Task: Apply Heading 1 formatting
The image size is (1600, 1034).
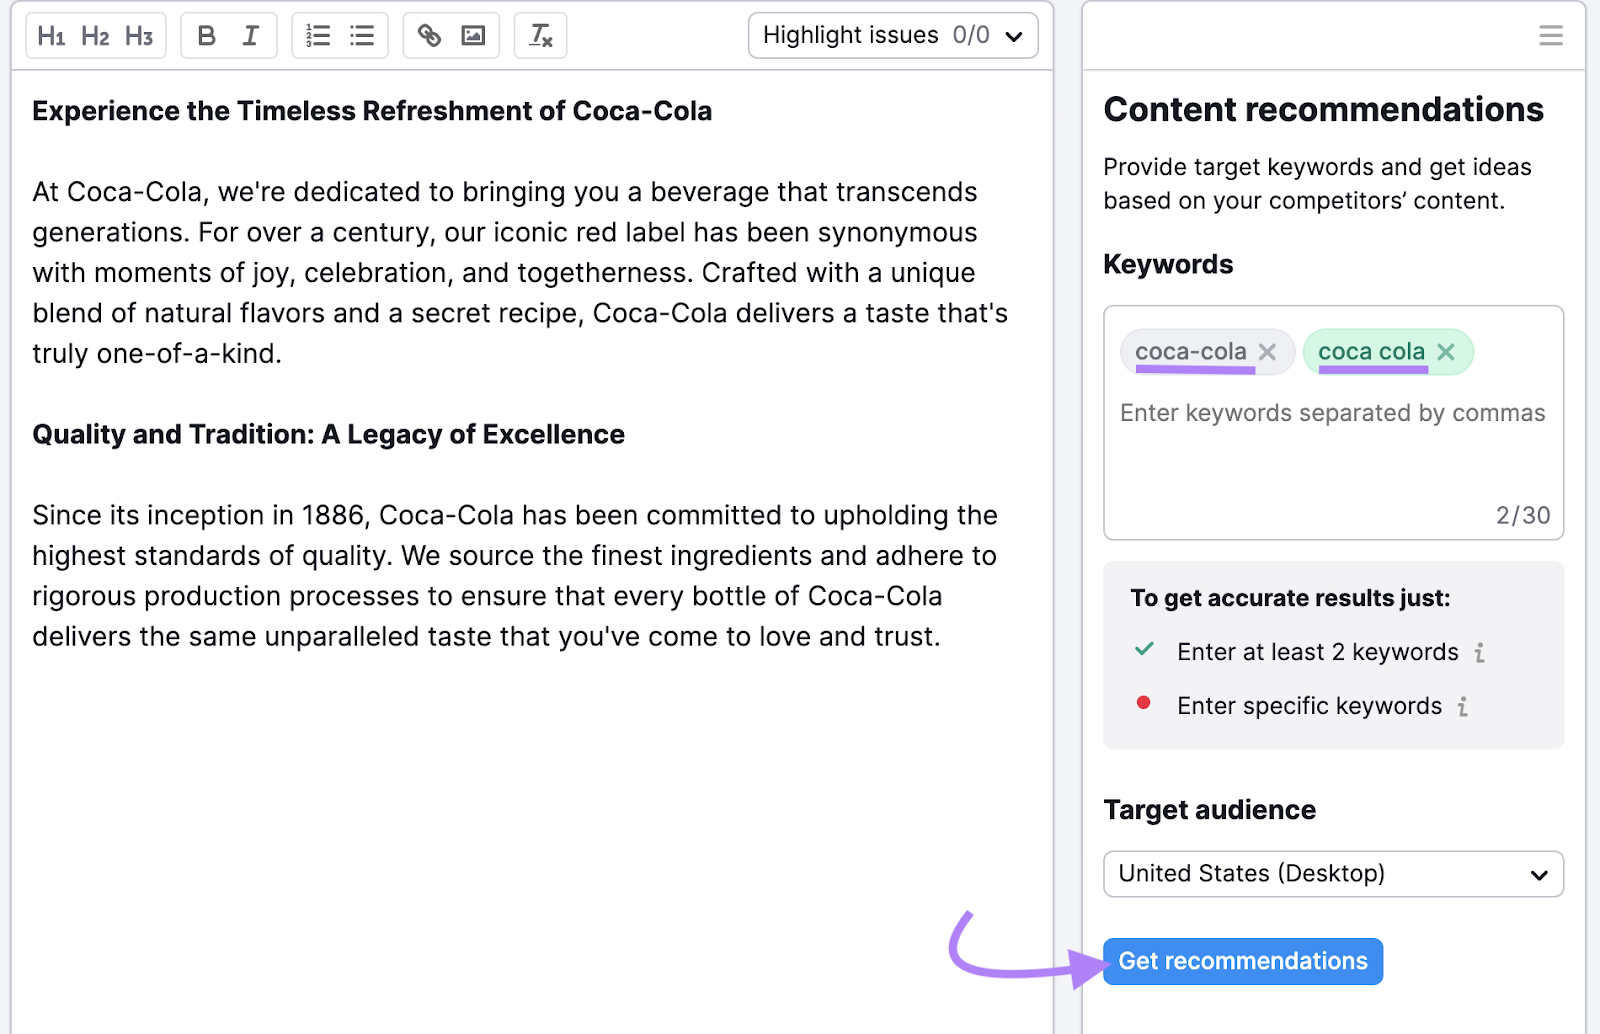Action: pos(51,36)
